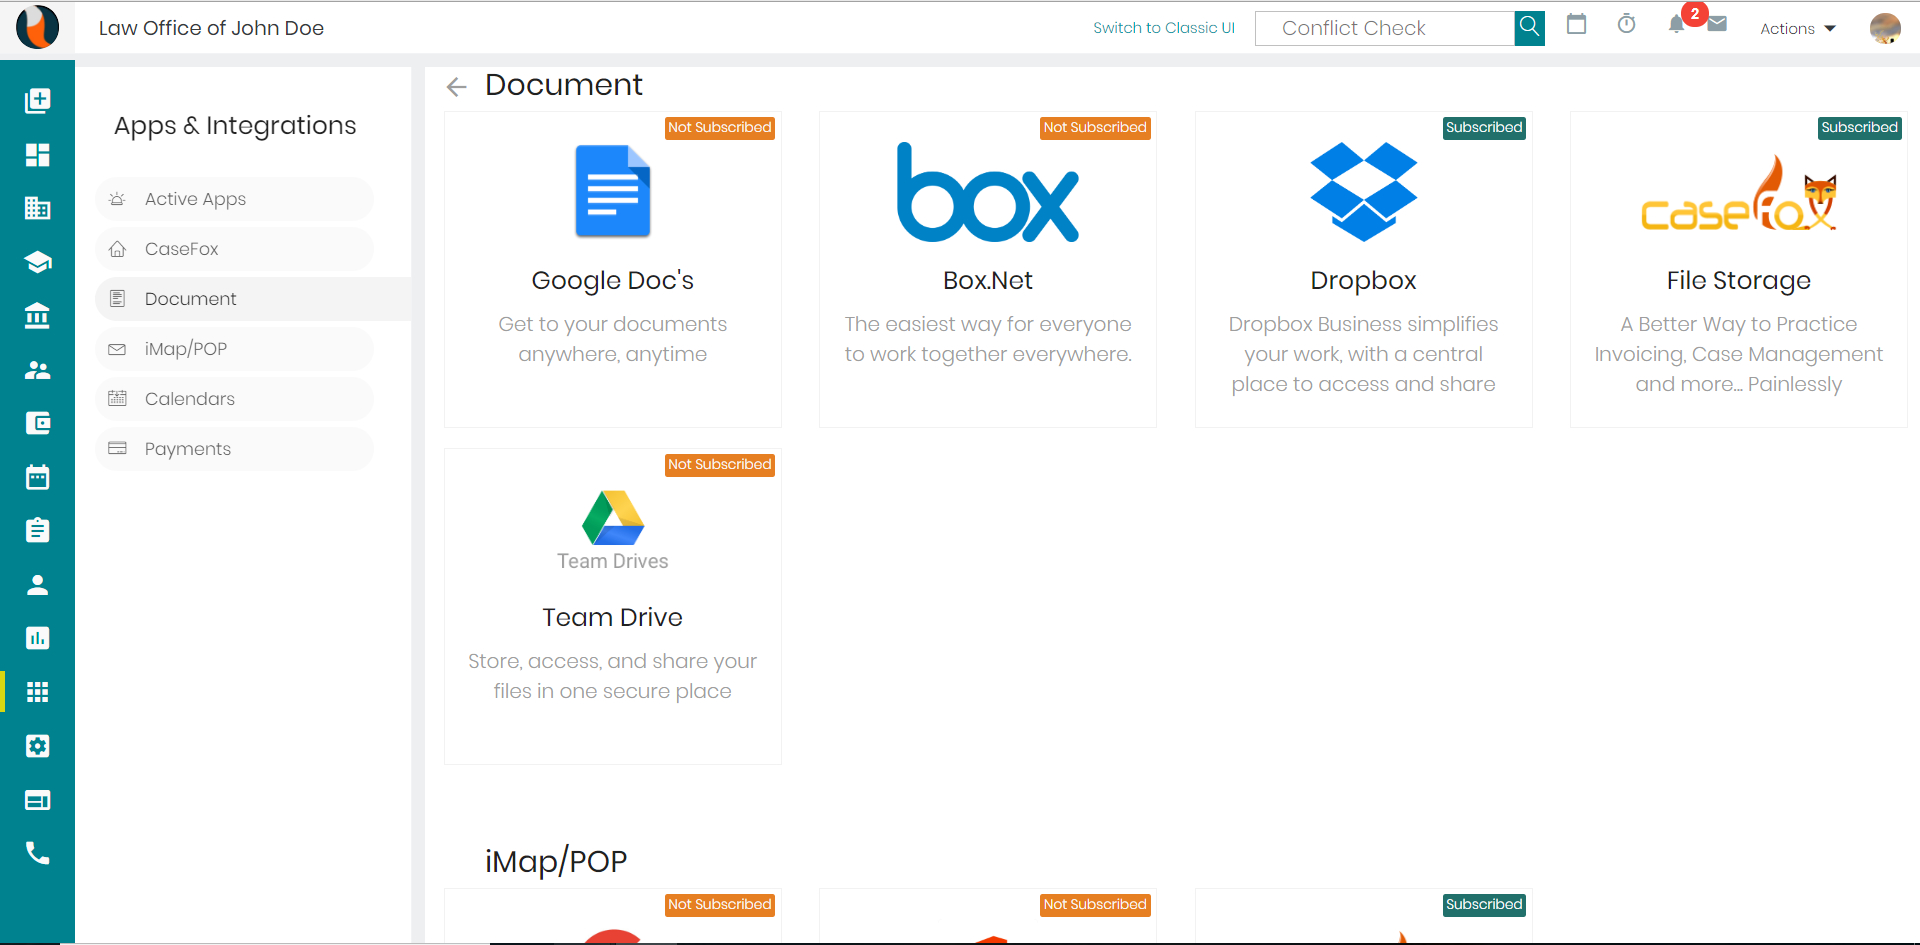The image size is (1920, 945).
Task: Open the calendar icon in header
Action: (1577, 24)
